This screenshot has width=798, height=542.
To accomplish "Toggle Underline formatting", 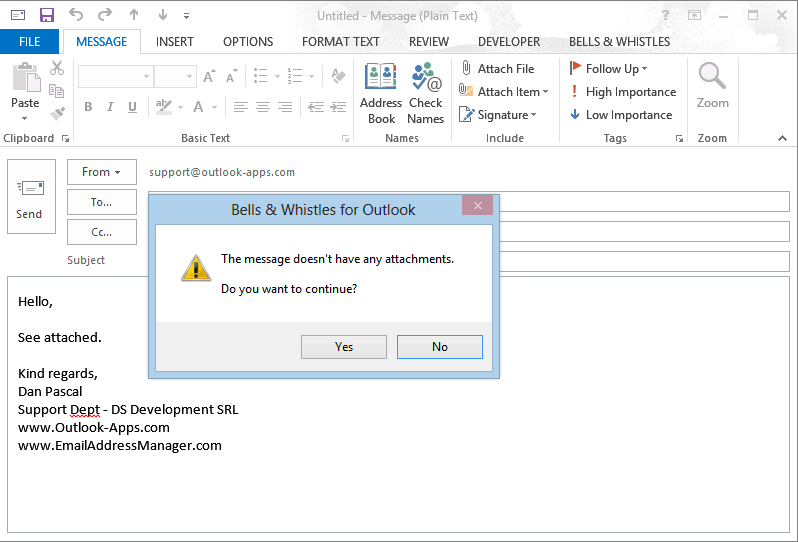I will (x=132, y=107).
